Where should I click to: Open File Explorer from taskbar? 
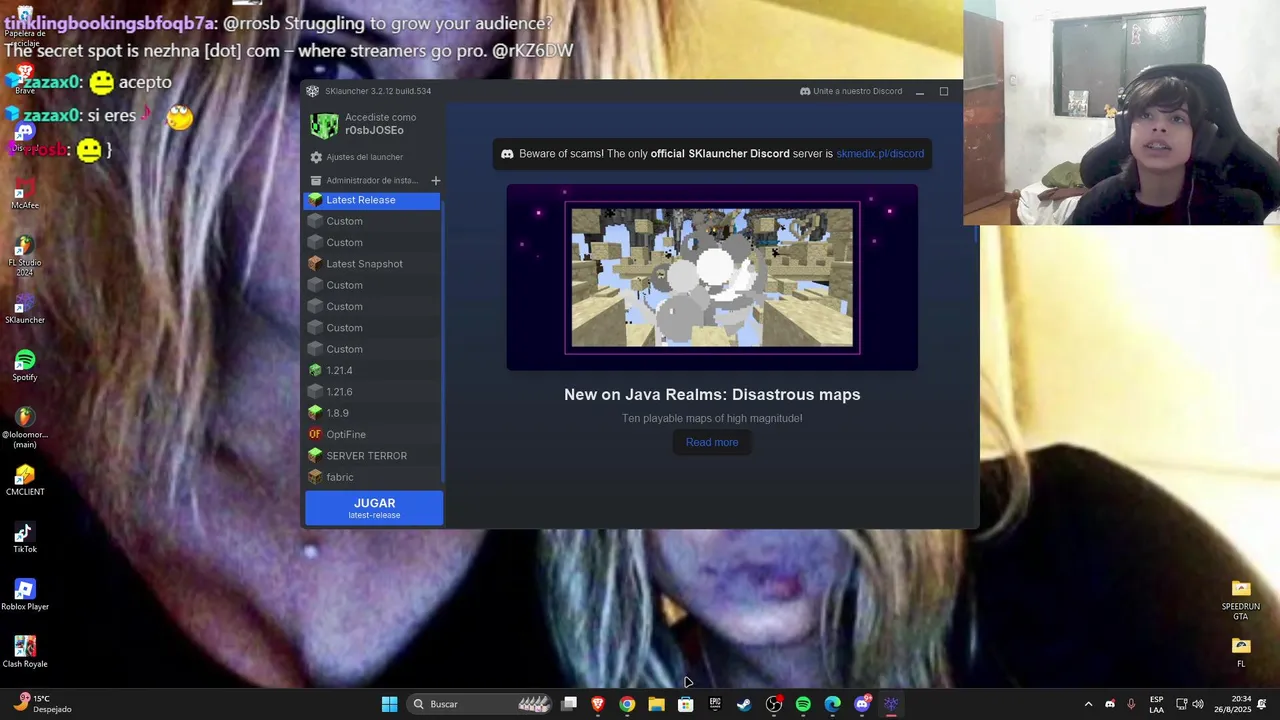656,704
